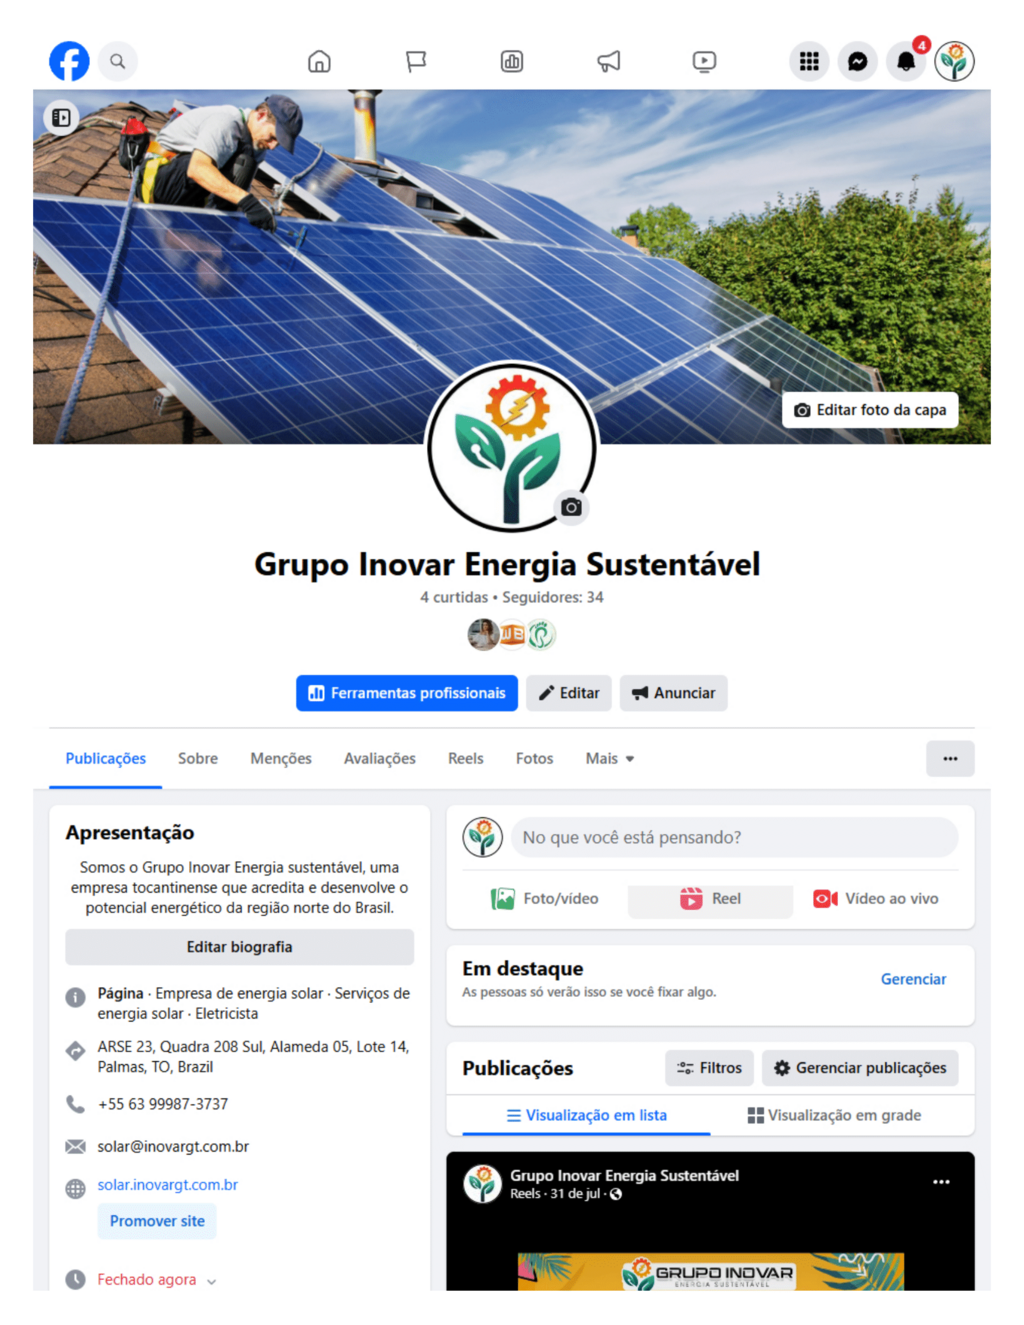1024x1325 pixels.
Task: Open the apps grid menu icon
Action: pyautogui.click(x=809, y=61)
